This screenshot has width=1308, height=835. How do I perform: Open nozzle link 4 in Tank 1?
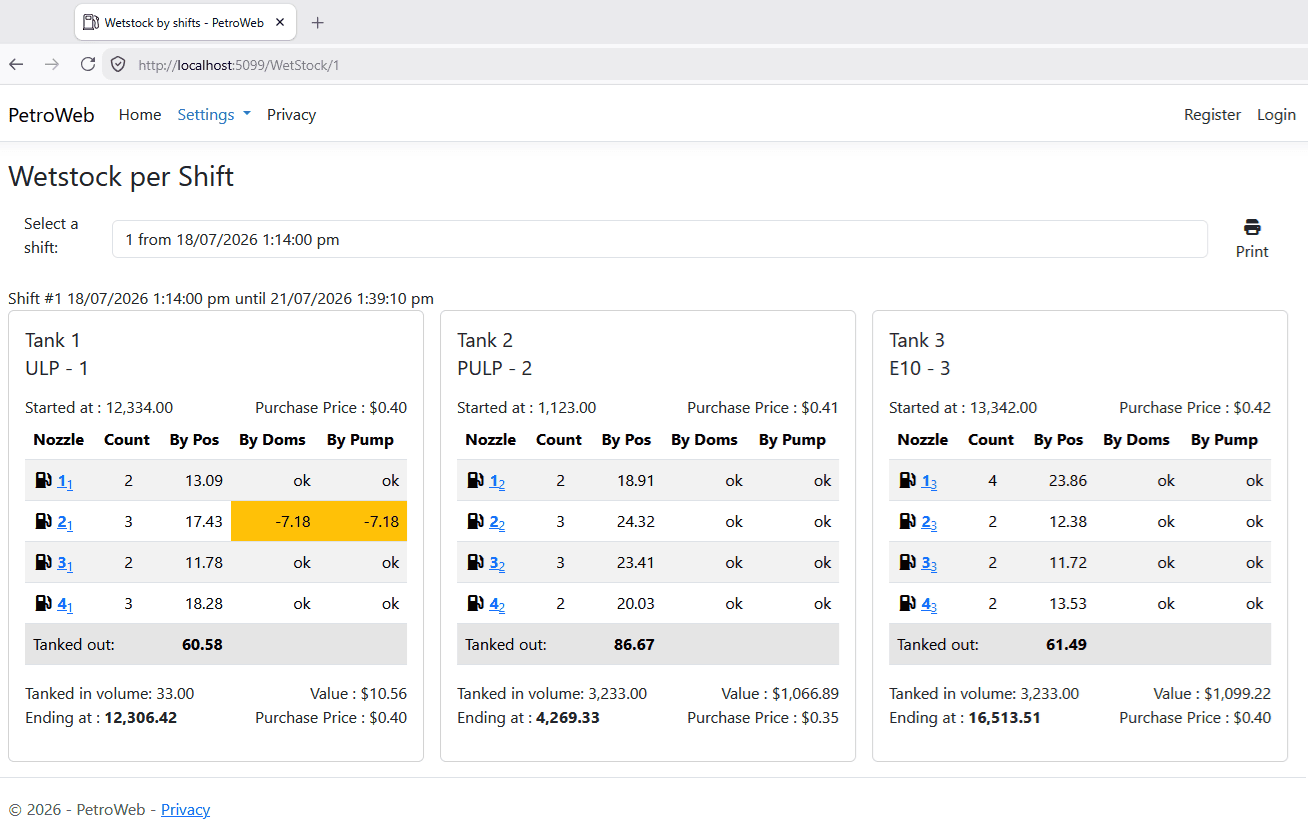(x=65, y=605)
